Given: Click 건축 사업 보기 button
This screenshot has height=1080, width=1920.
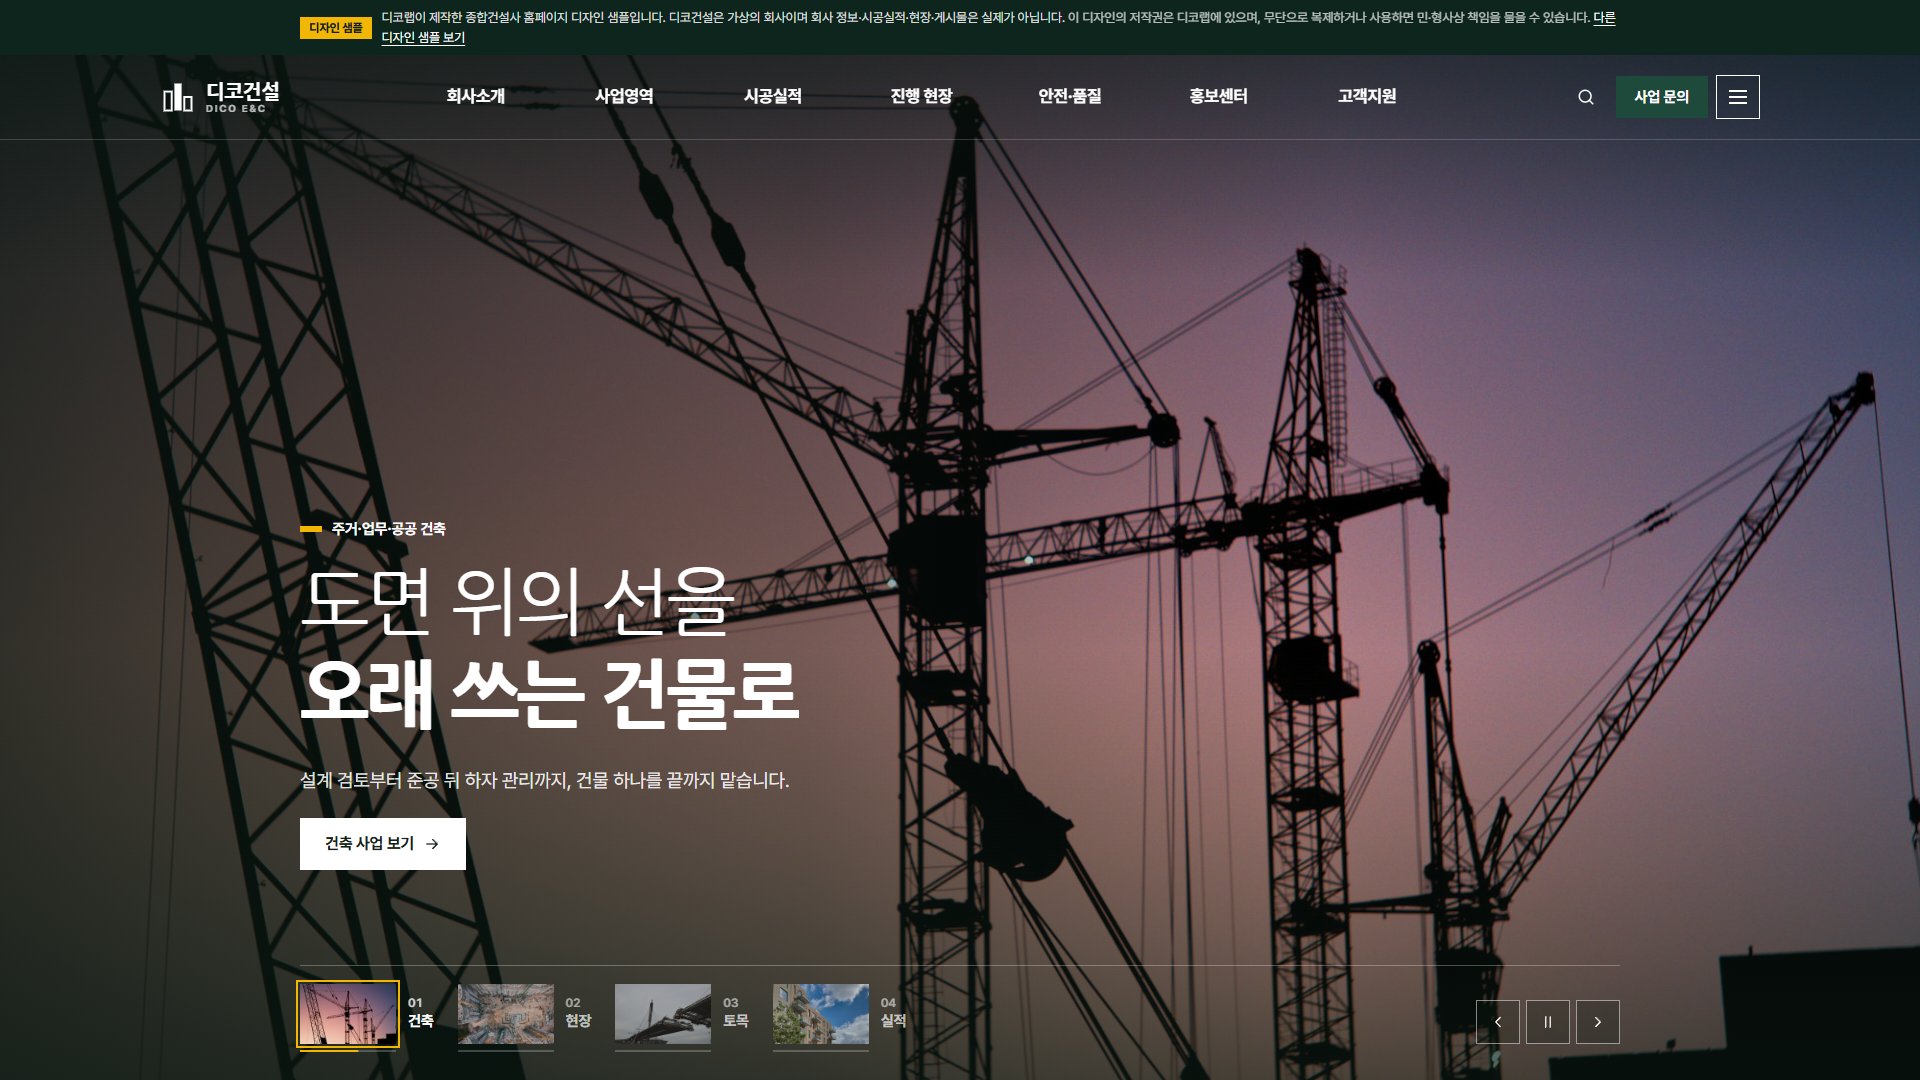Looking at the screenshot, I should pyautogui.click(x=383, y=844).
